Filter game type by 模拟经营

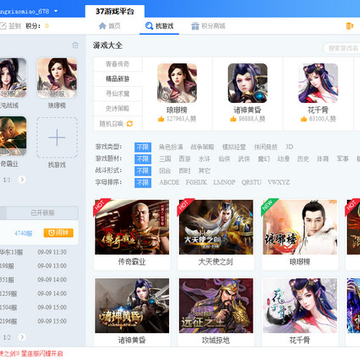coord(234,147)
